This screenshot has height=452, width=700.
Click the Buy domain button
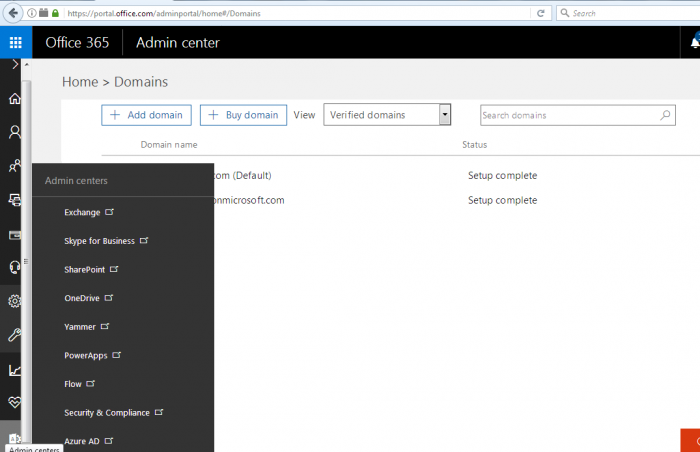tap(243, 115)
